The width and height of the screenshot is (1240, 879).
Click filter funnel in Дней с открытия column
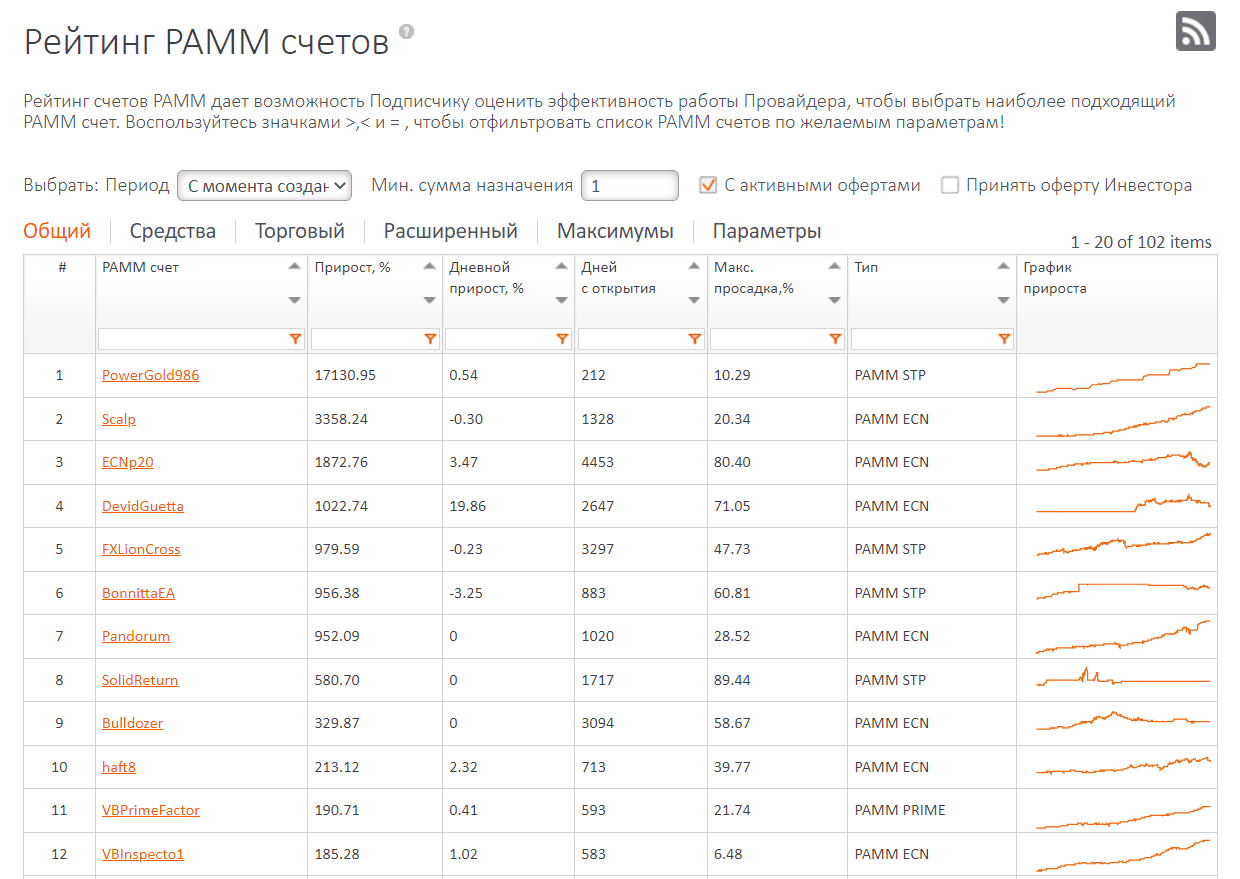click(x=695, y=339)
